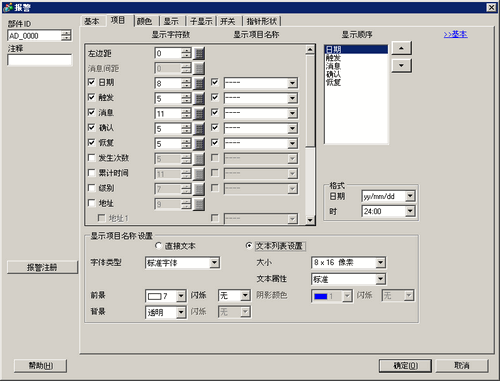
Task: Expand the 大小 8 x 16 像素 dropdown
Action: (380, 263)
